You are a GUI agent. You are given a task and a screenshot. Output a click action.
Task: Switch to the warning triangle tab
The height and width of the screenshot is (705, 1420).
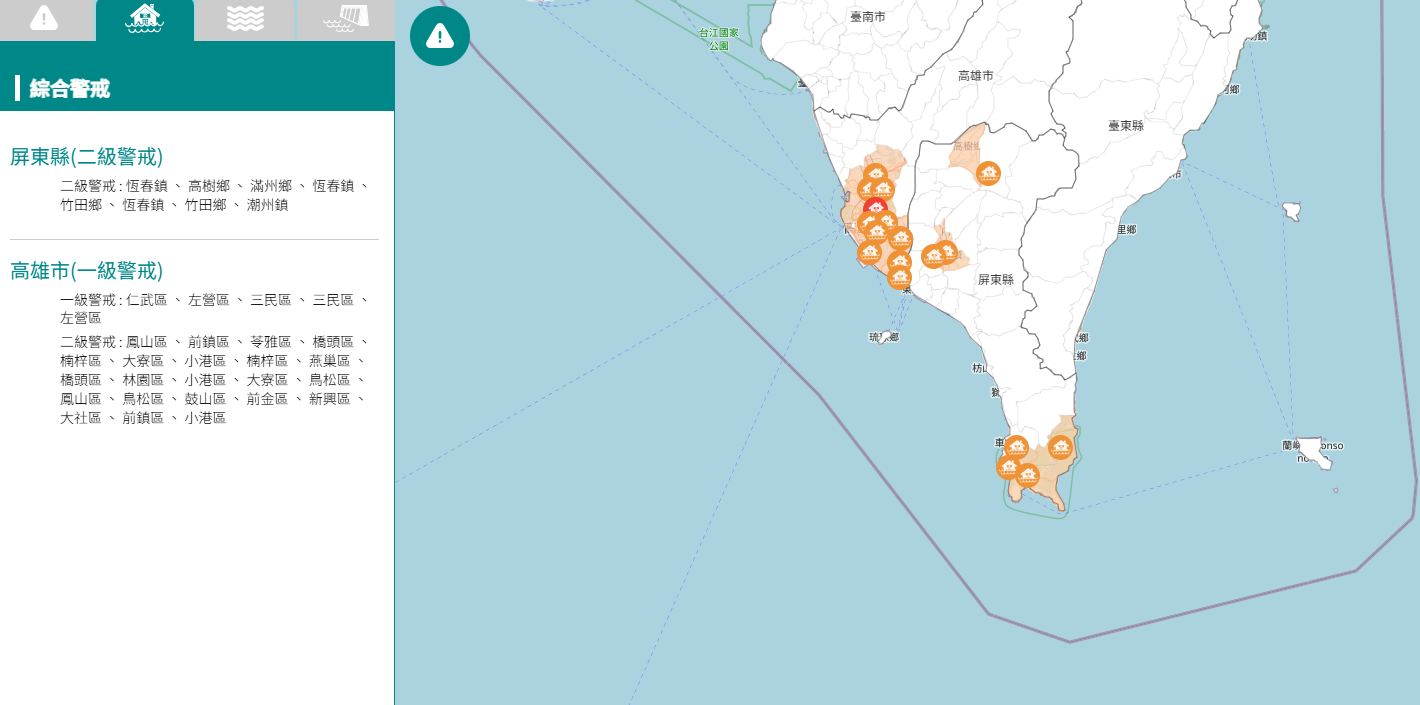pyautogui.click(x=44, y=18)
